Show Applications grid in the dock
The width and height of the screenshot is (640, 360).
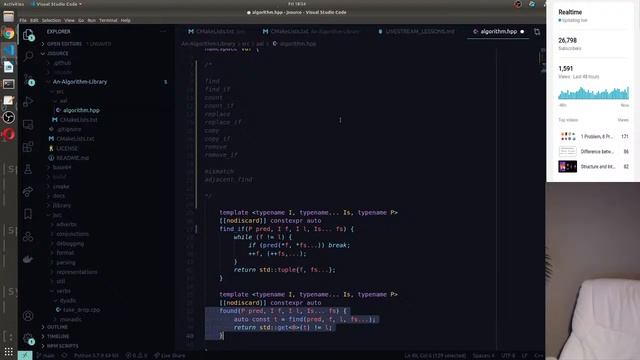pyautogui.click(x=9, y=351)
